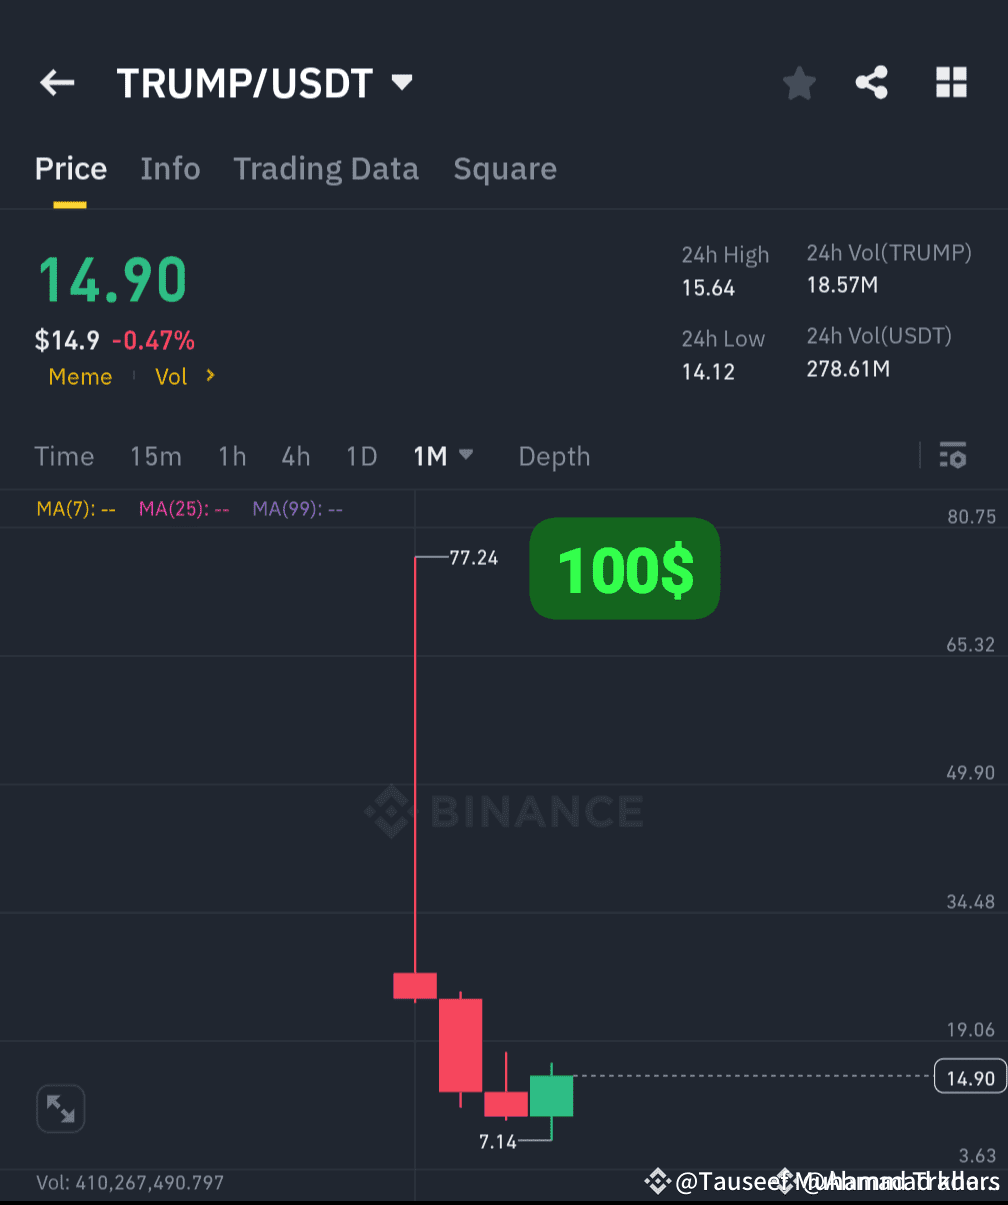The image size is (1008, 1205).
Task: Select the 15m interval
Action: click(x=156, y=456)
